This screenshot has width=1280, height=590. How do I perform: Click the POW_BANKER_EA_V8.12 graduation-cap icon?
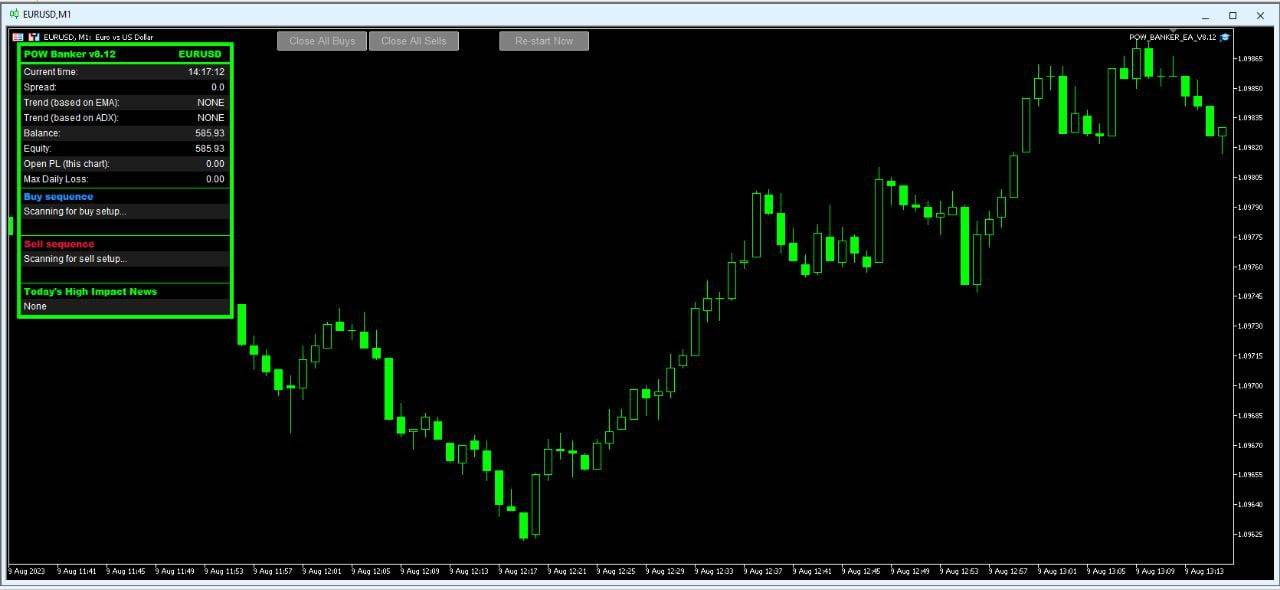point(1224,37)
